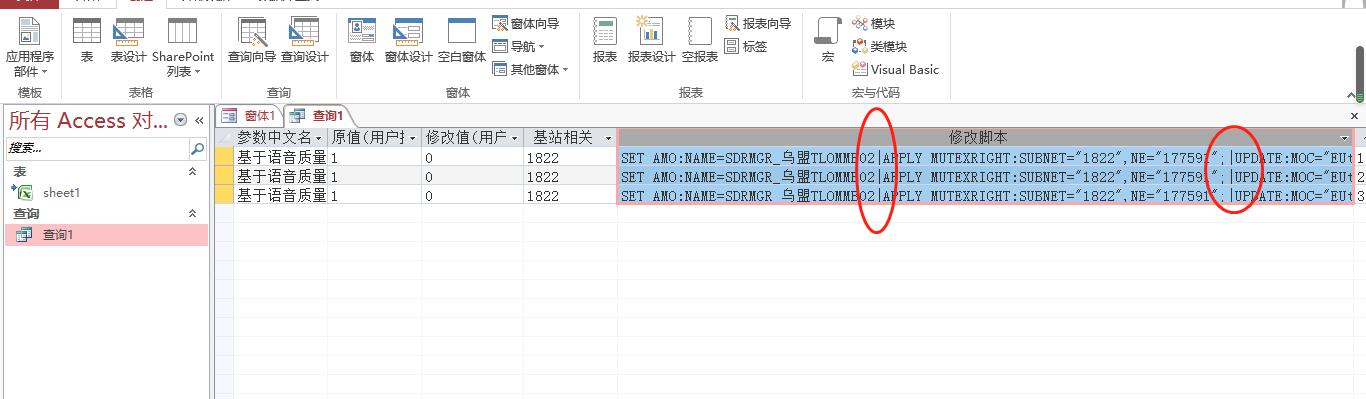Click the 搜索 search input field
This screenshot has height=399, width=1366.
[x=97, y=148]
